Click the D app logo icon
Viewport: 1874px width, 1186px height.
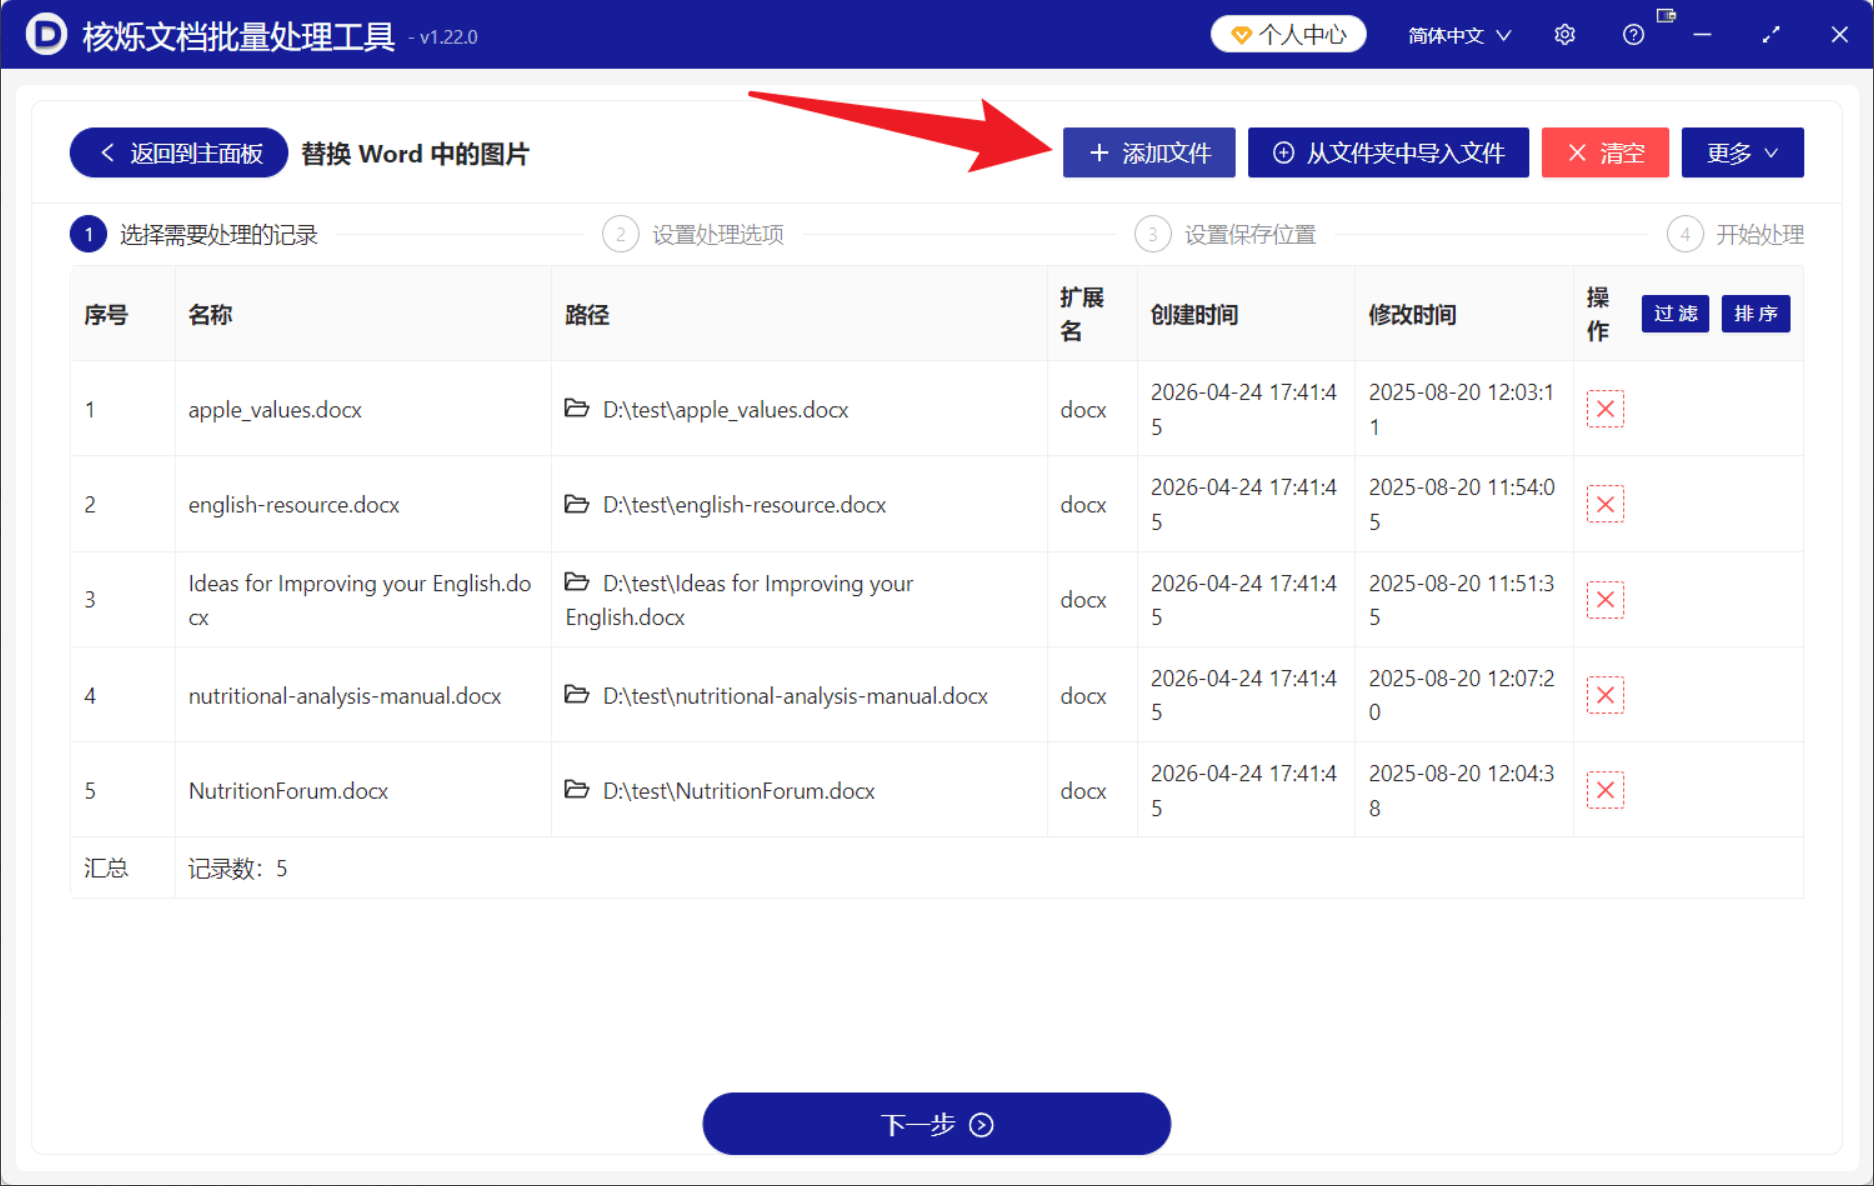point(45,33)
